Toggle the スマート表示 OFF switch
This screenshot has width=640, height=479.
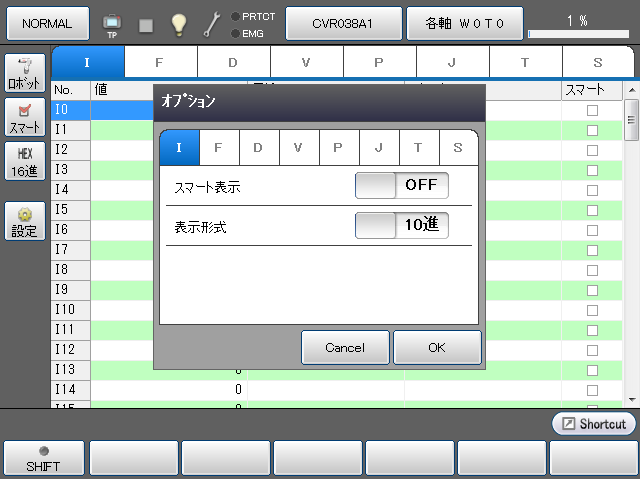[401, 186]
